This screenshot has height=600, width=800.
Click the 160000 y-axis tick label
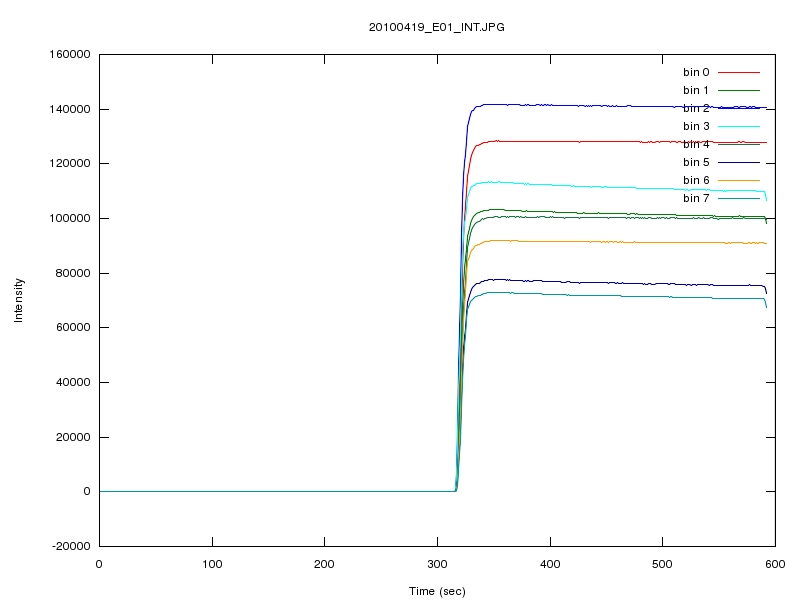tap(70, 54)
